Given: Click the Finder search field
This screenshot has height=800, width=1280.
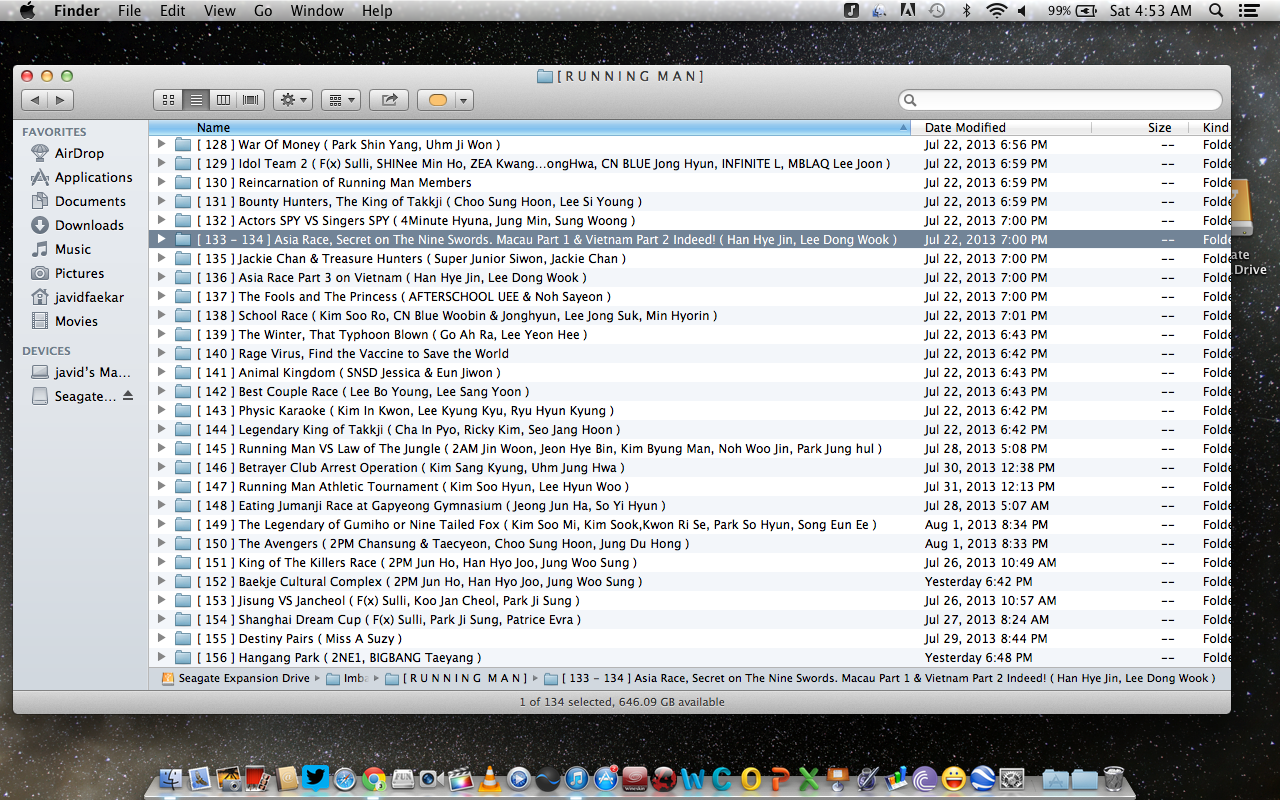Looking at the screenshot, I should click(x=1060, y=100).
